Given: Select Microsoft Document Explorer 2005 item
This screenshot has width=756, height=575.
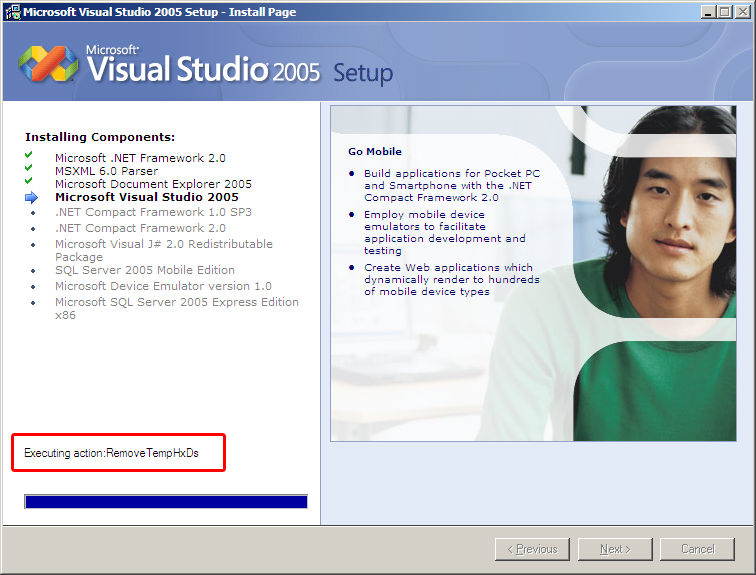Looking at the screenshot, I should click(x=153, y=184).
